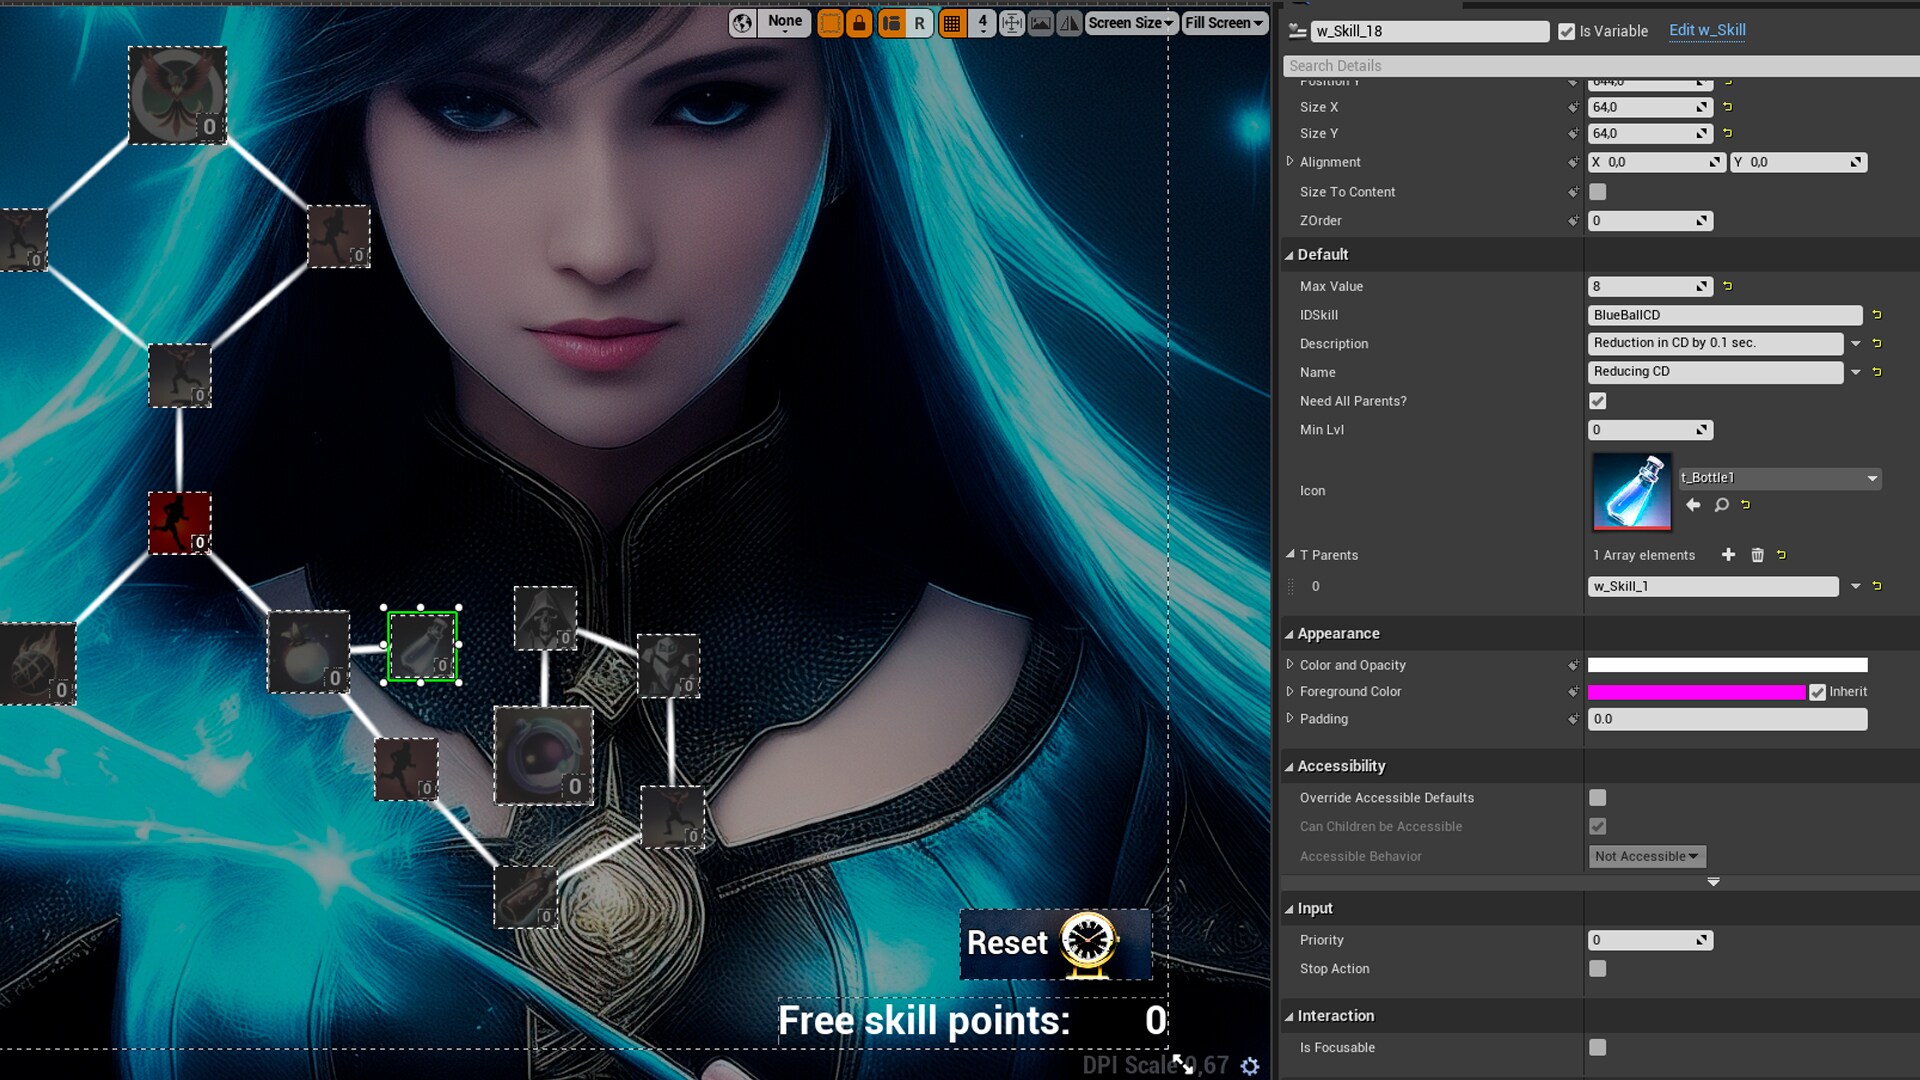Uncheck Inherit next to Foreground Color

click(x=1817, y=691)
